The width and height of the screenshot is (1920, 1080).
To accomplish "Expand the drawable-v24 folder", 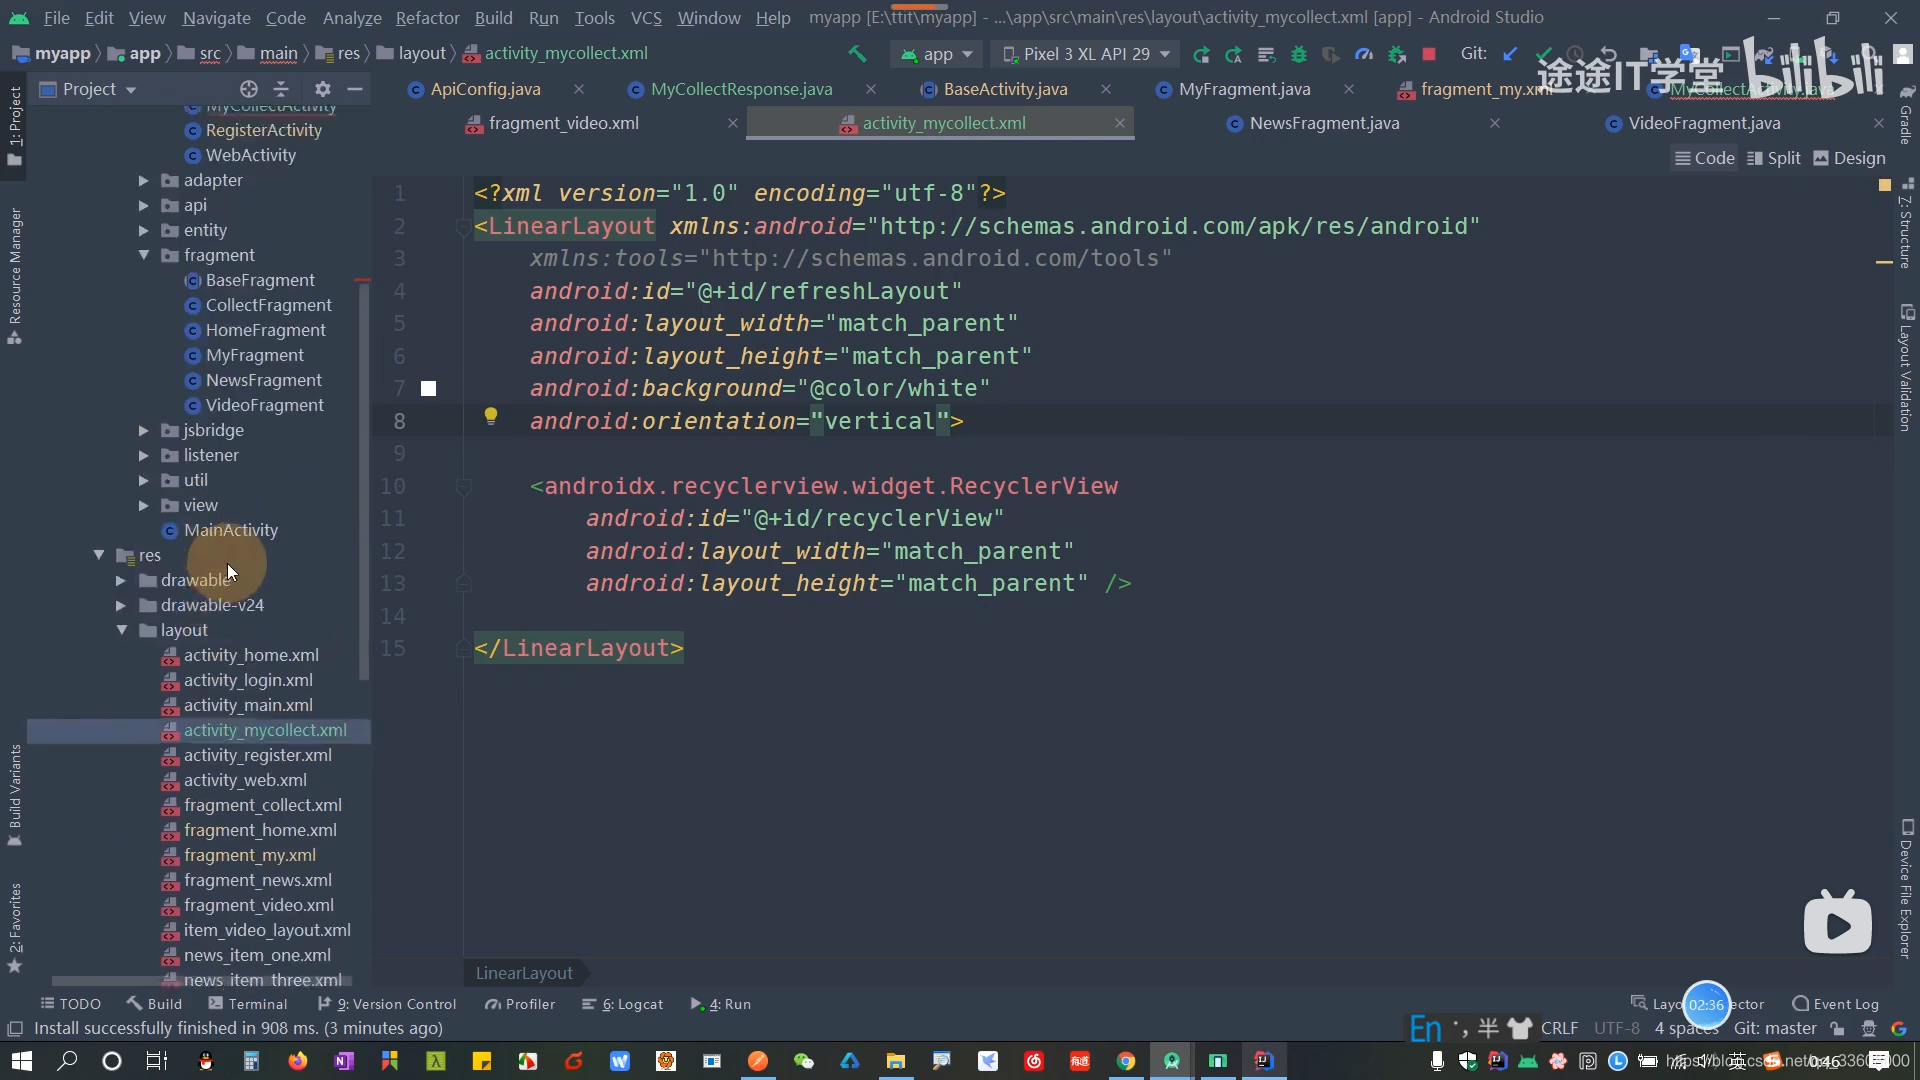I will coord(120,605).
